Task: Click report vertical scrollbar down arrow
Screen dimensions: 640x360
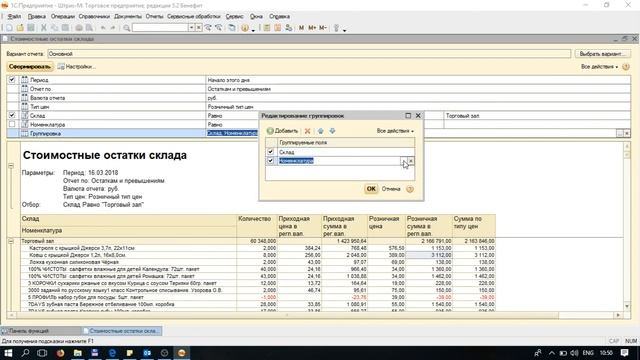Action: click(x=627, y=307)
